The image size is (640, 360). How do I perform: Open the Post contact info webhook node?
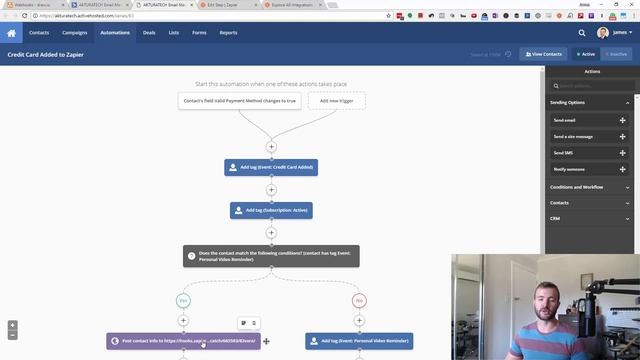pyautogui.click(x=184, y=341)
